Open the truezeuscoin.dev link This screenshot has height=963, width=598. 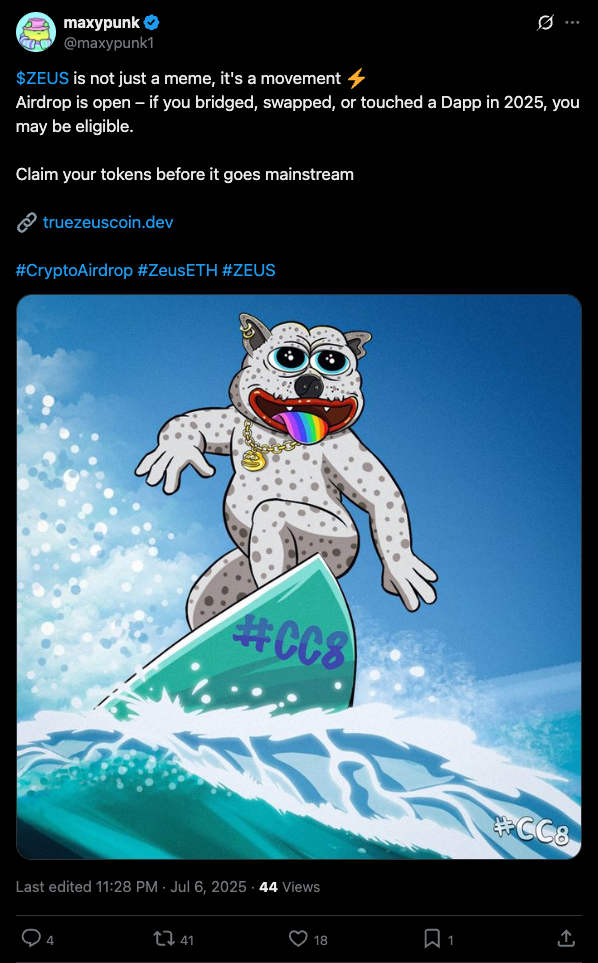tap(108, 222)
